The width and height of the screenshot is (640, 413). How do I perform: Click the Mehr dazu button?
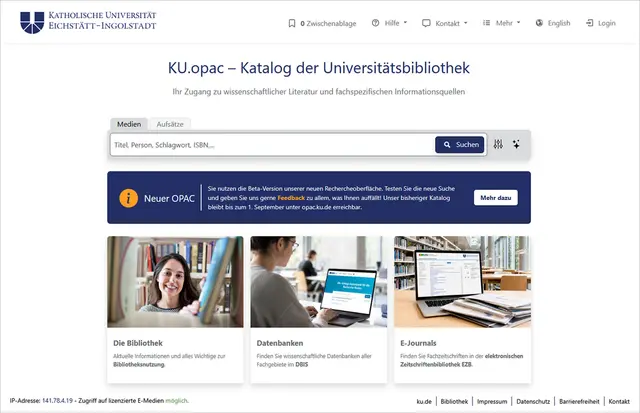click(496, 198)
